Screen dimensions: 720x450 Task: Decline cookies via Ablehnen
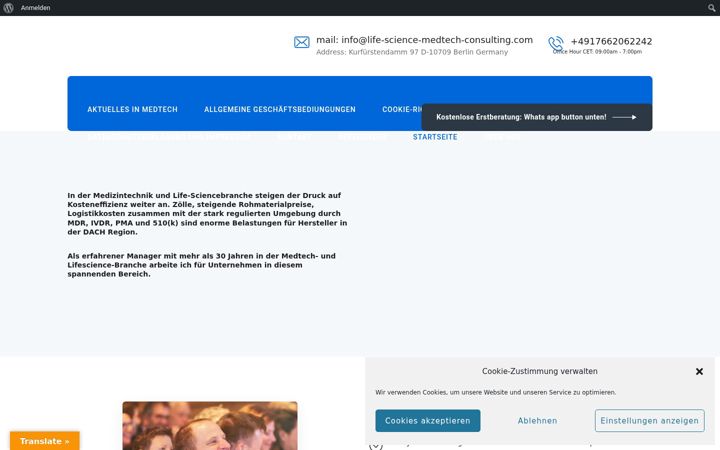pos(537,421)
